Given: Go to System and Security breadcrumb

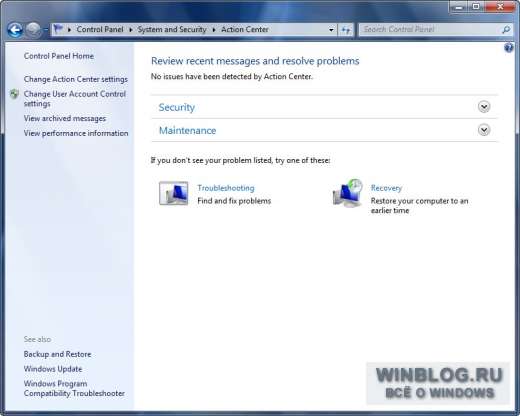Looking at the screenshot, I should 172,29.
